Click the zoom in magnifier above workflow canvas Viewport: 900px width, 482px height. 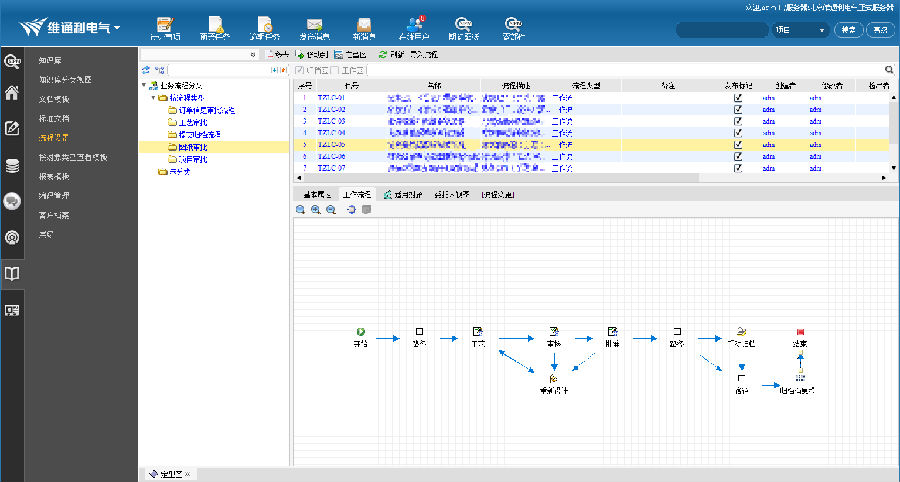tap(316, 210)
